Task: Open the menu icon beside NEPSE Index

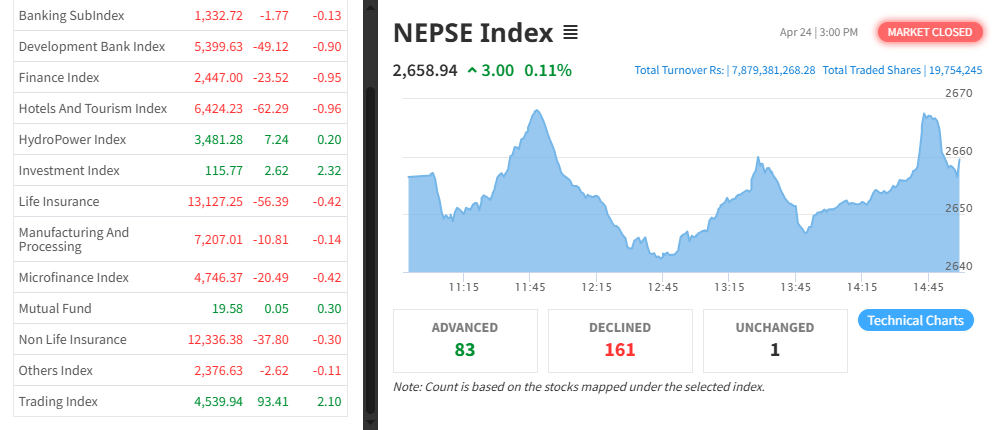Action: pos(570,33)
